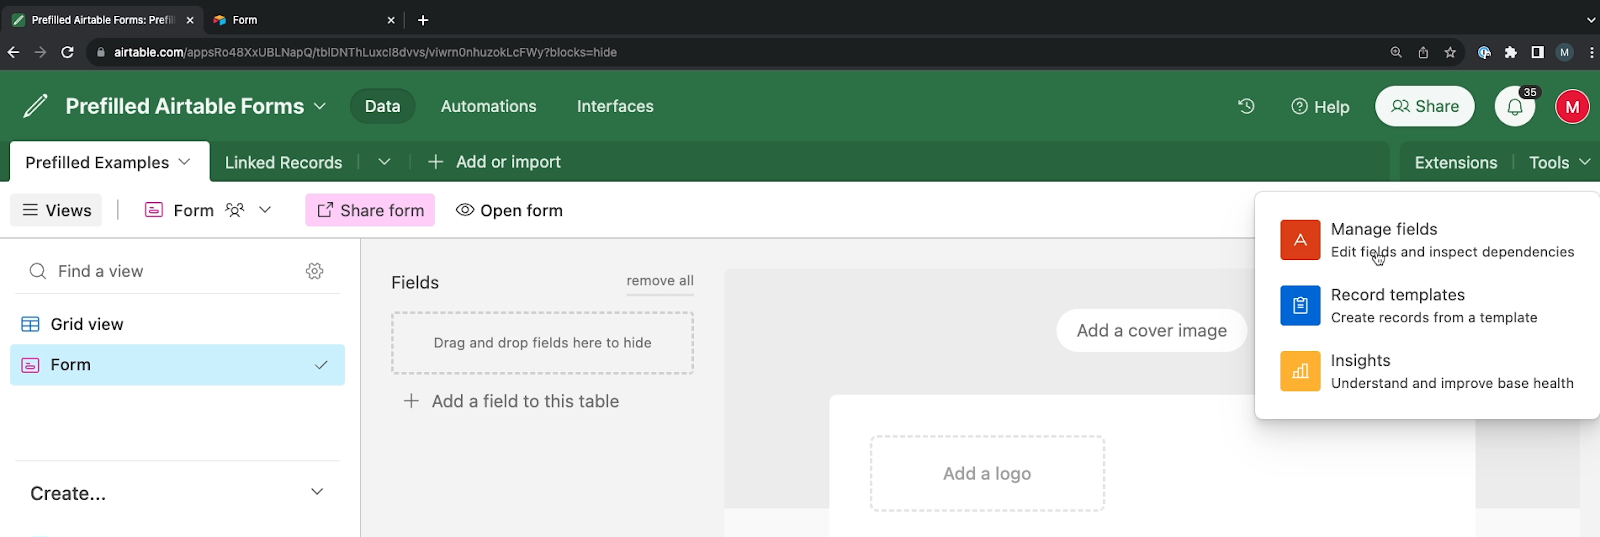The width and height of the screenshot is (1600, 537).
Task: Click the Share button
Action: click(x=1425, y=106)
